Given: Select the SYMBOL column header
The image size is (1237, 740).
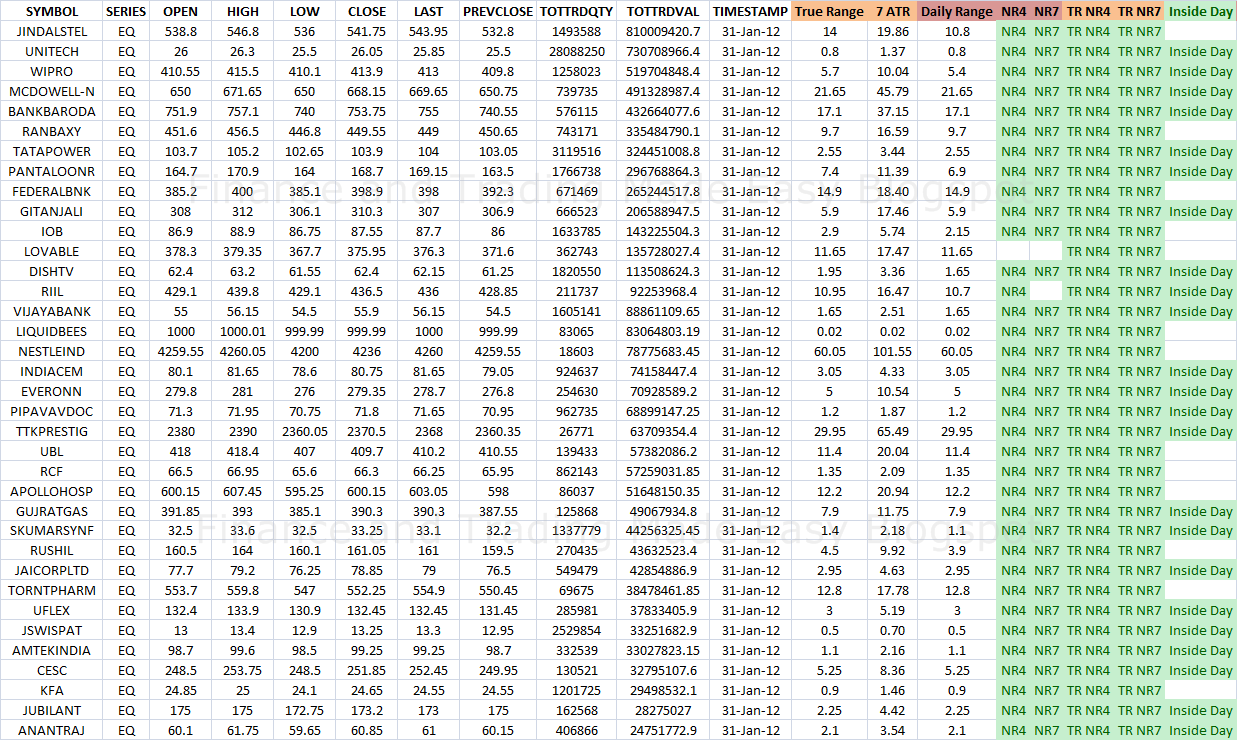Looking at the screenshot, I should point(52,11).
